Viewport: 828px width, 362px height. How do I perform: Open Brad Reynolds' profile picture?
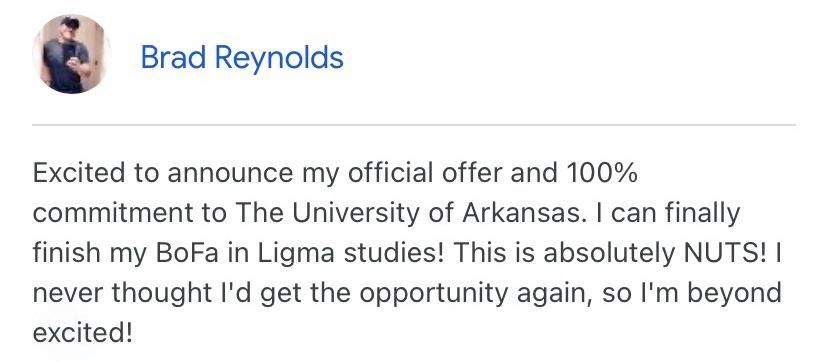71,54
